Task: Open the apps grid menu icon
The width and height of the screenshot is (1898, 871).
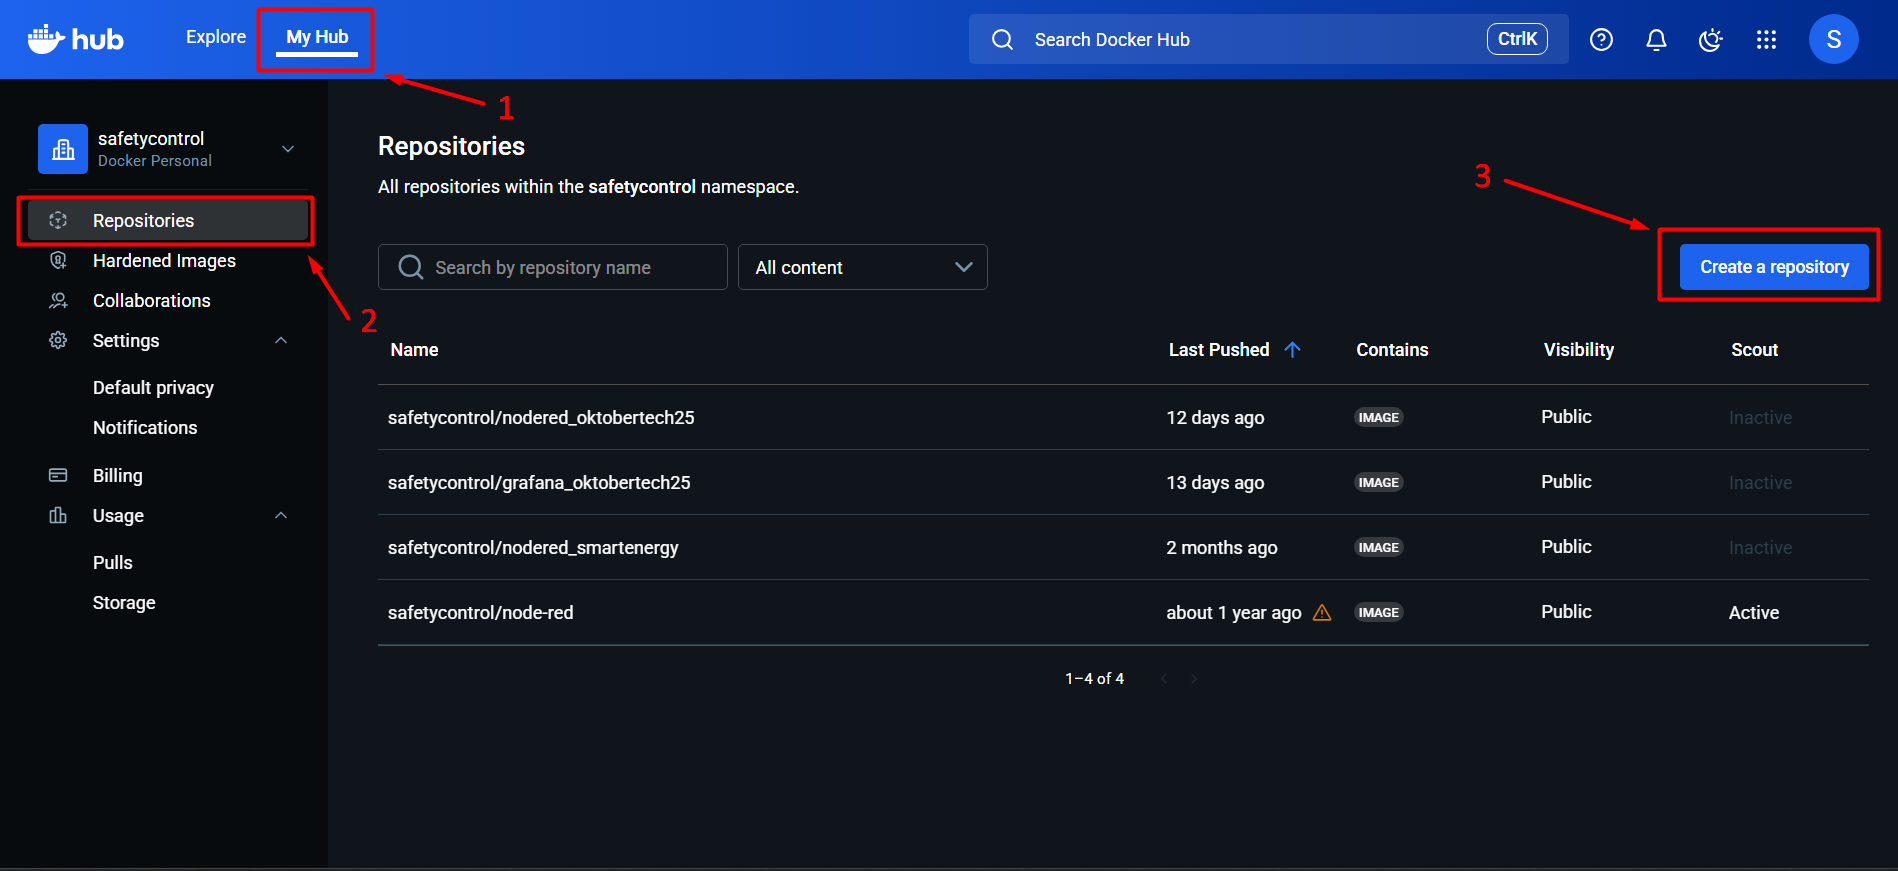Action: 1766,39
